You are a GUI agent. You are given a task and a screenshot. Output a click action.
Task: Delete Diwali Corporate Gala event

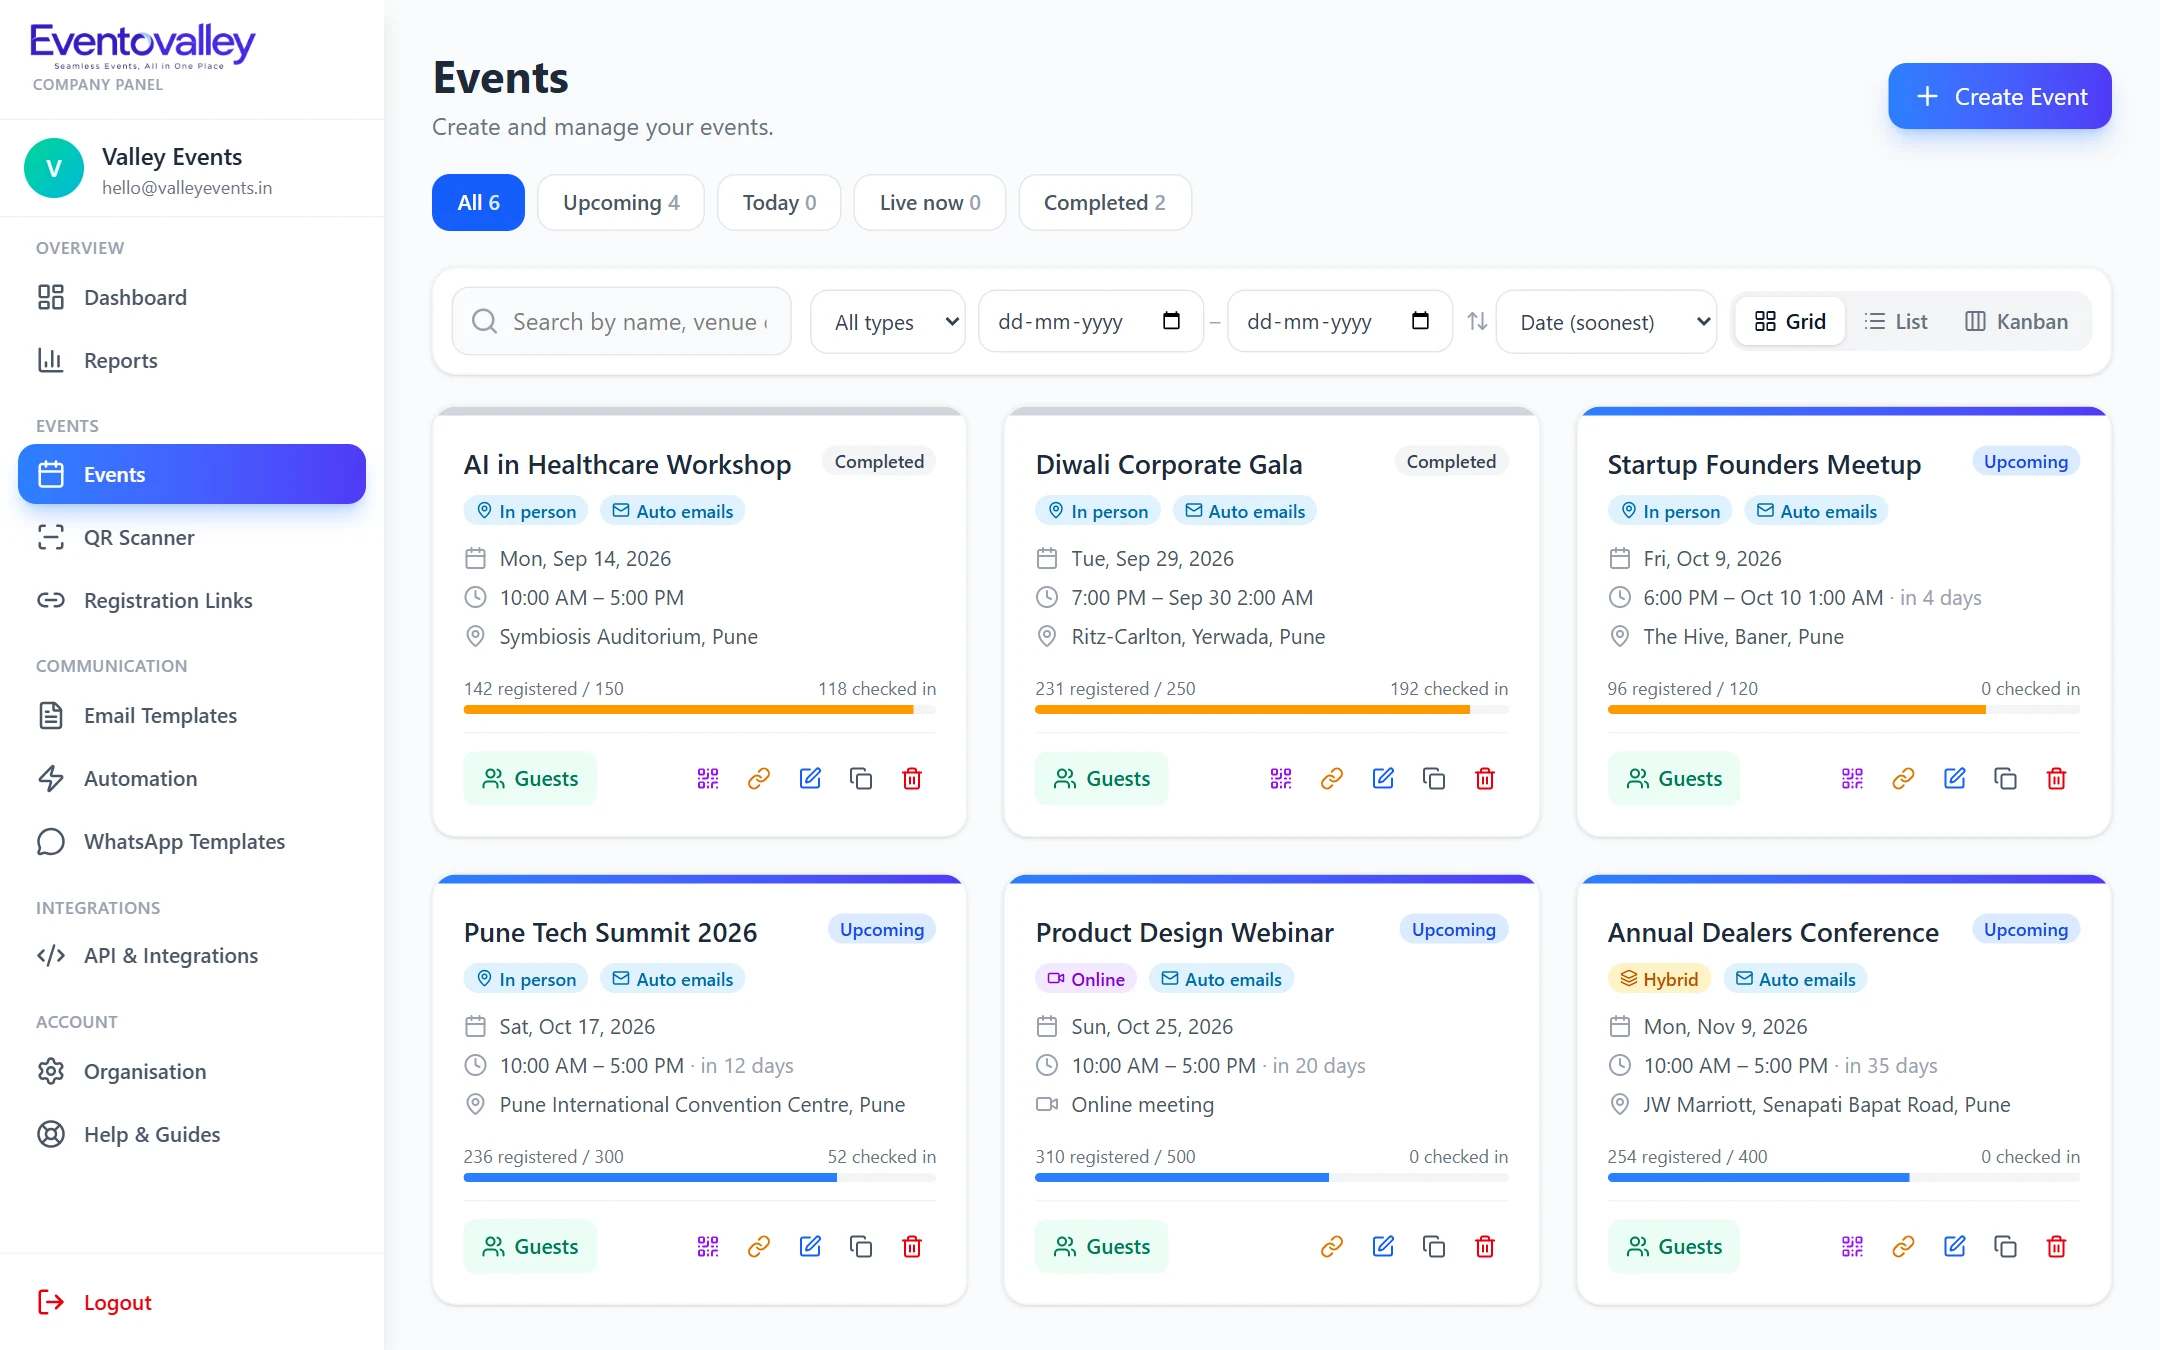(1485, 778)
